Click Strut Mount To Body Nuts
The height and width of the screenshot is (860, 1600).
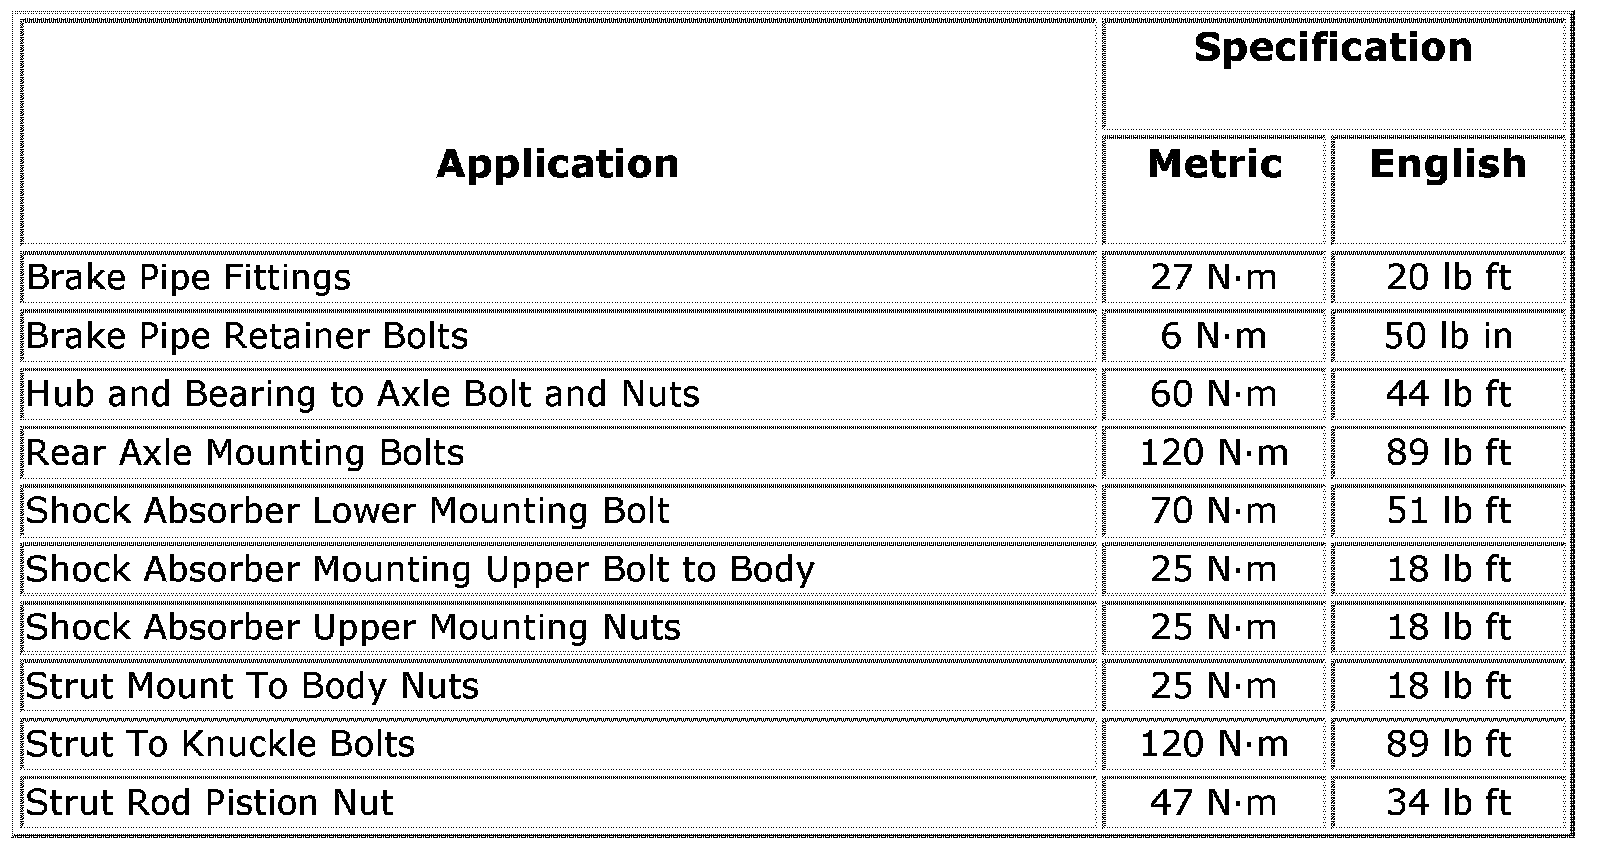click(251, 686)
